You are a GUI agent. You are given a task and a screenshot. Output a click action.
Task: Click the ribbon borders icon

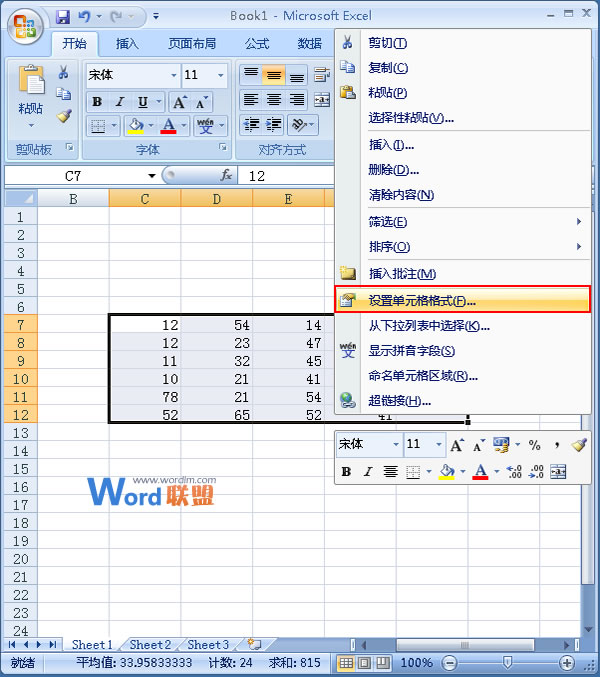click(98, 126)
